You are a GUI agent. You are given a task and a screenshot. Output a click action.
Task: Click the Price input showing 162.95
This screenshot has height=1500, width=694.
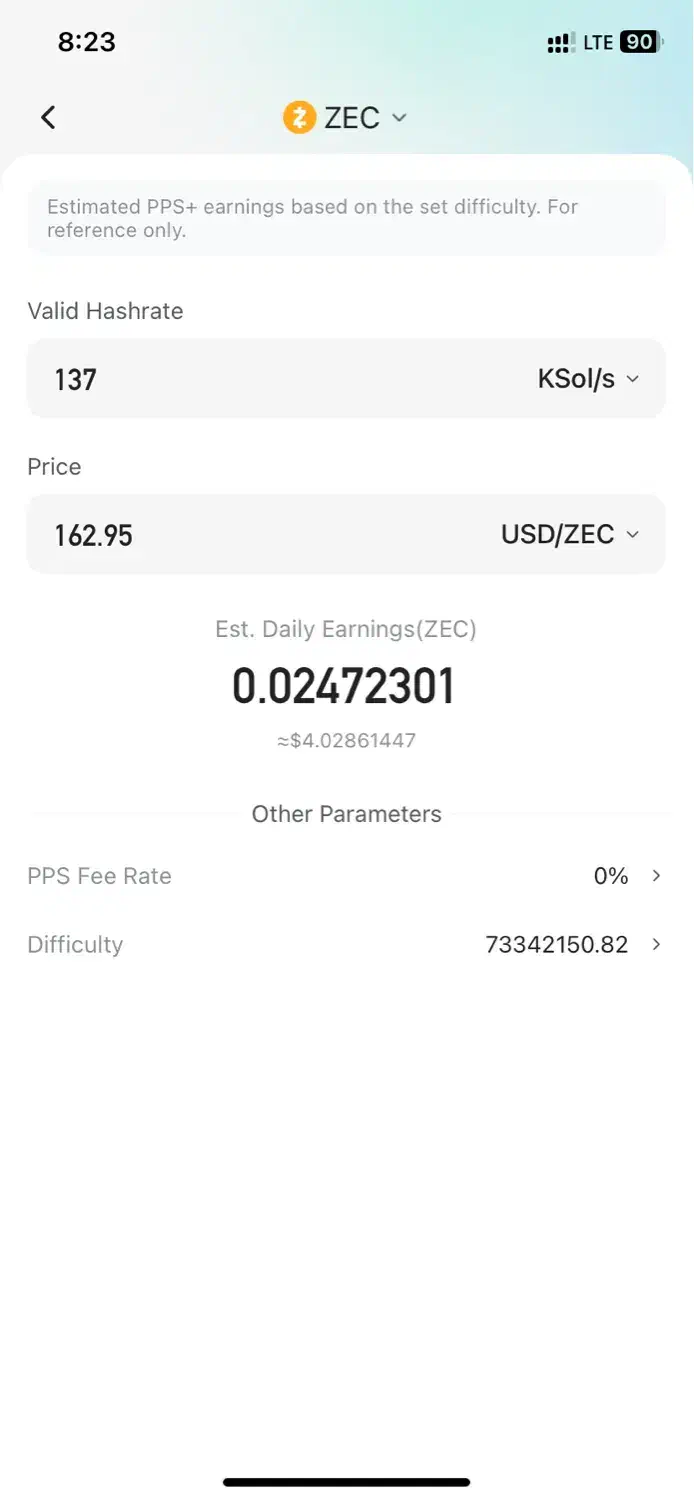pos(250,534)
